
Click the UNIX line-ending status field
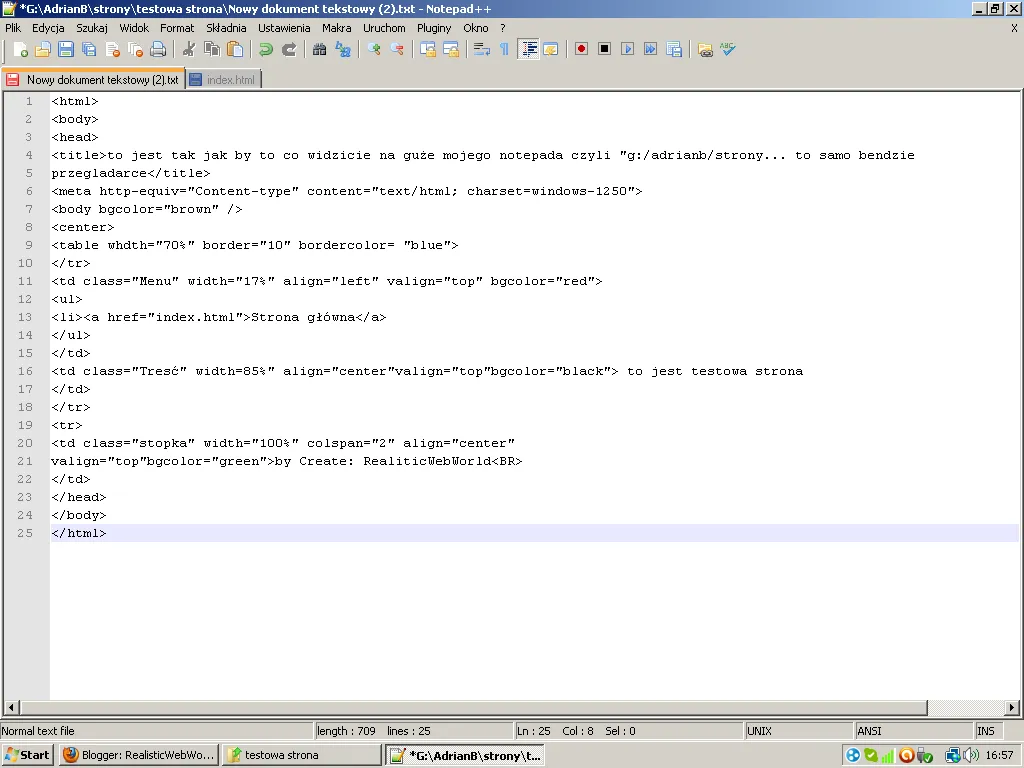coord(799,731)
